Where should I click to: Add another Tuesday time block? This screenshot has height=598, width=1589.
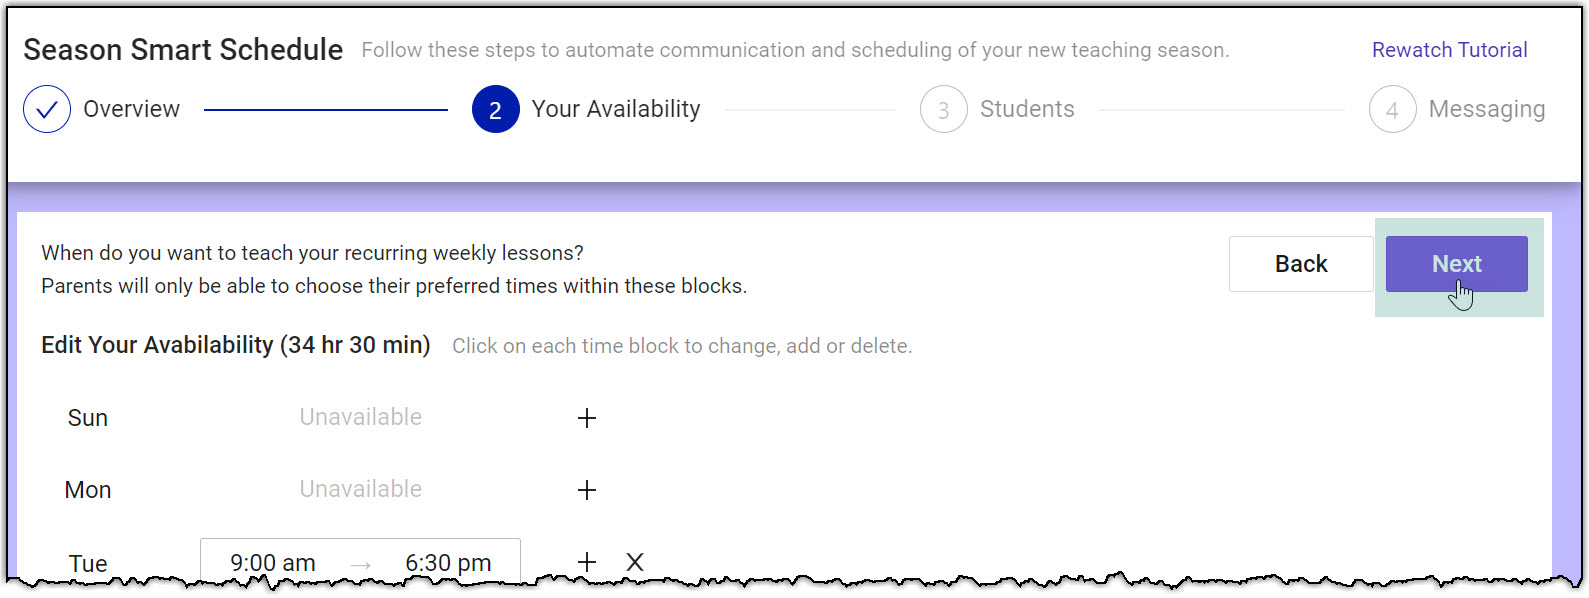pos(587,562)
